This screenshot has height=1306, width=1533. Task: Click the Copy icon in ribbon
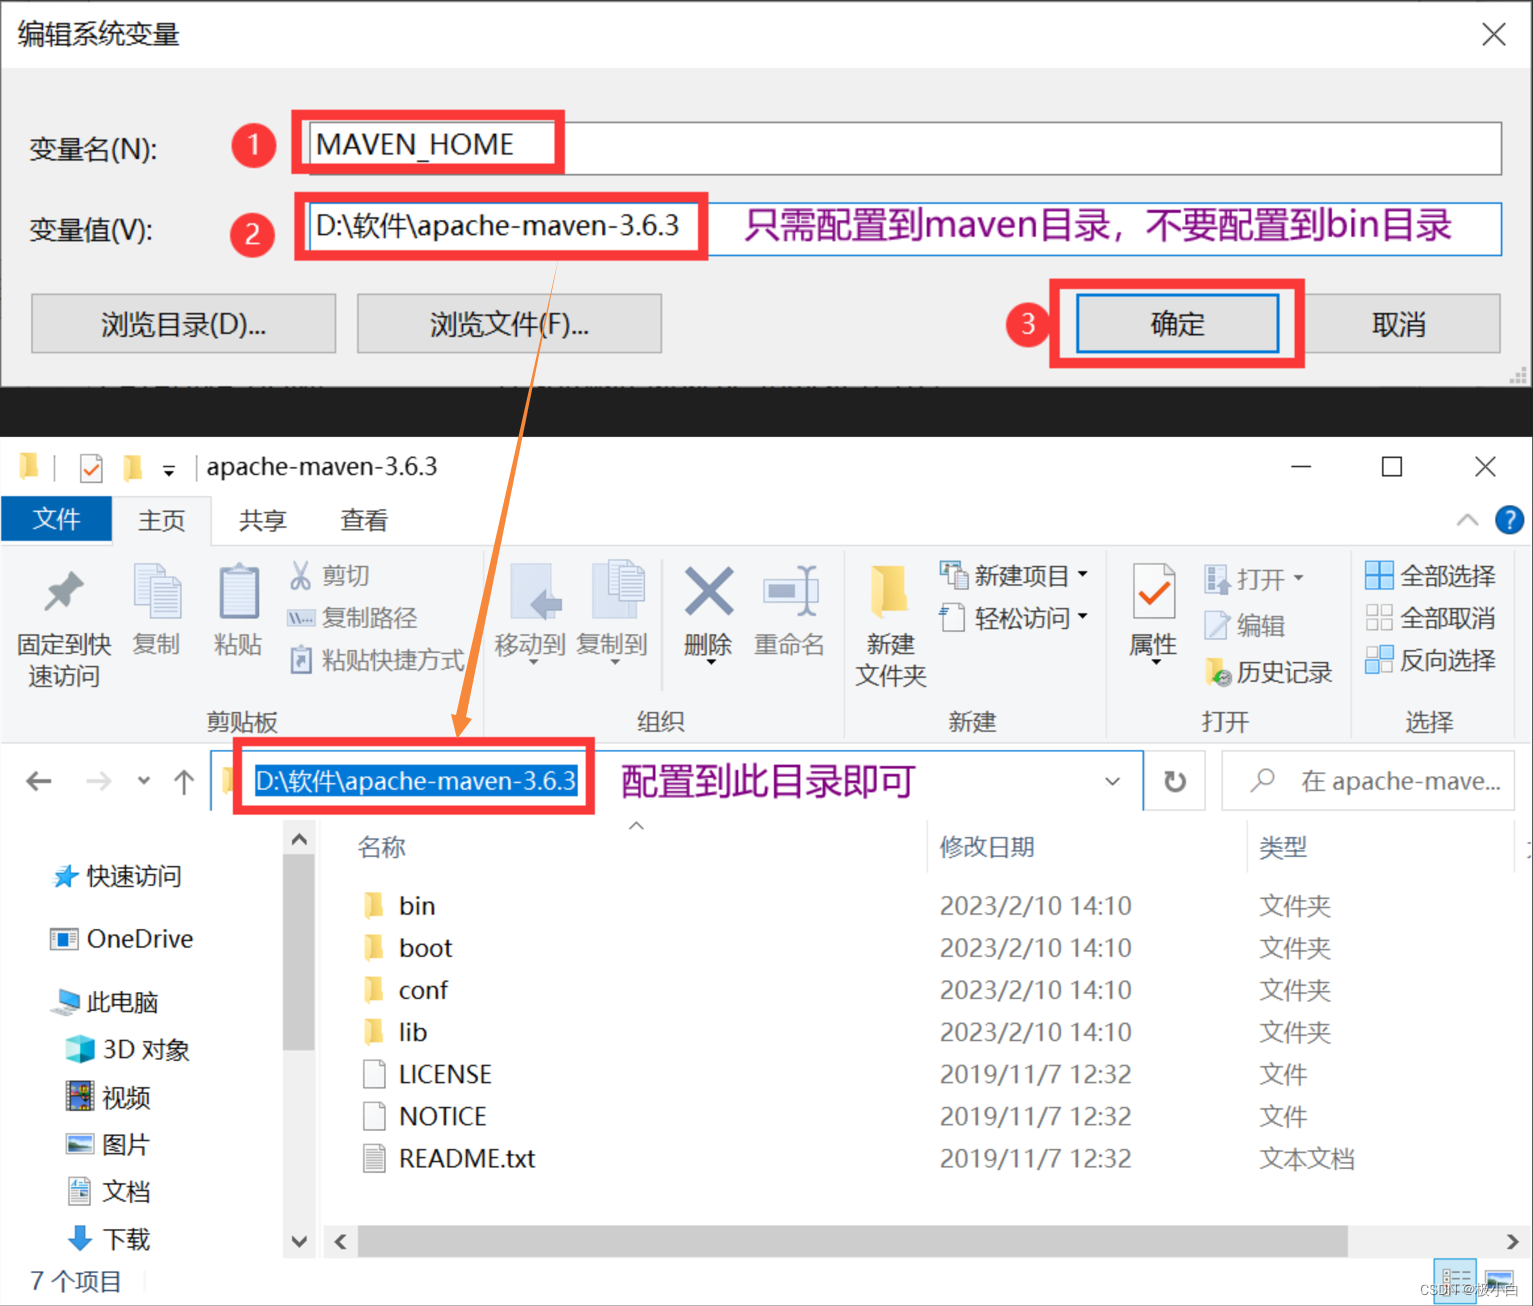coord(157,592)
